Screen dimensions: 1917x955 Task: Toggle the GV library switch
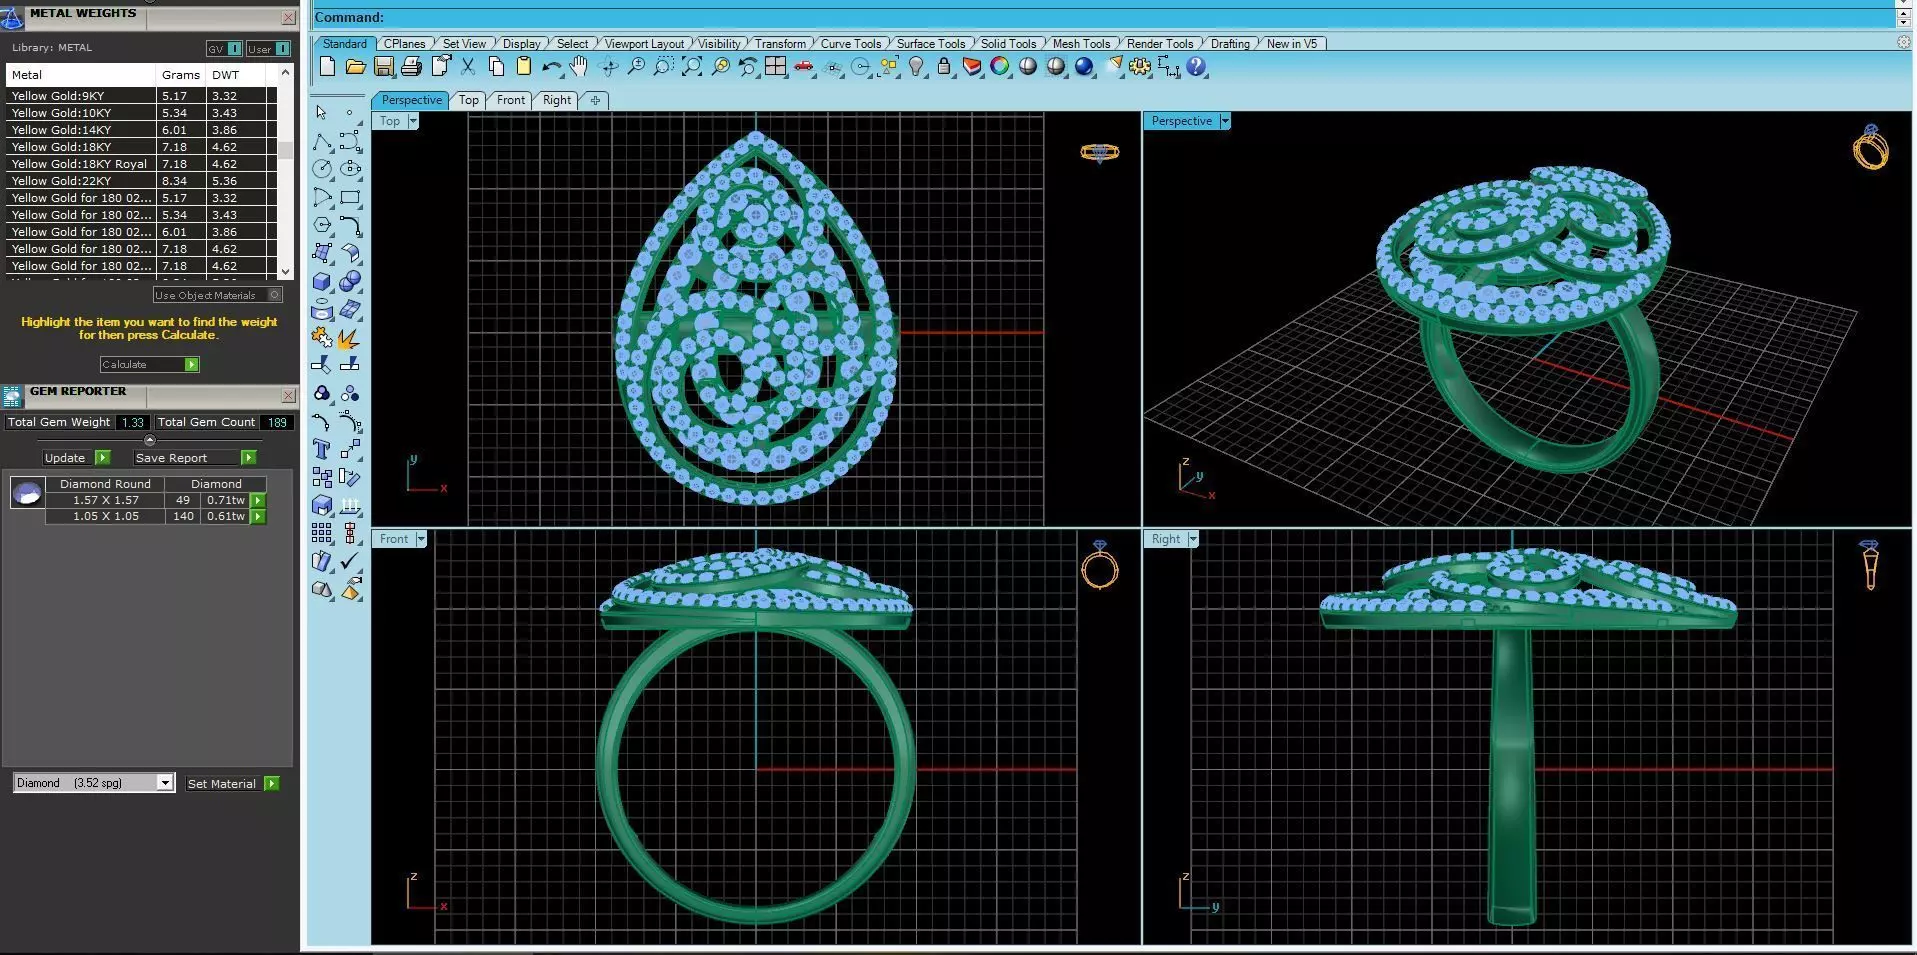224,48
